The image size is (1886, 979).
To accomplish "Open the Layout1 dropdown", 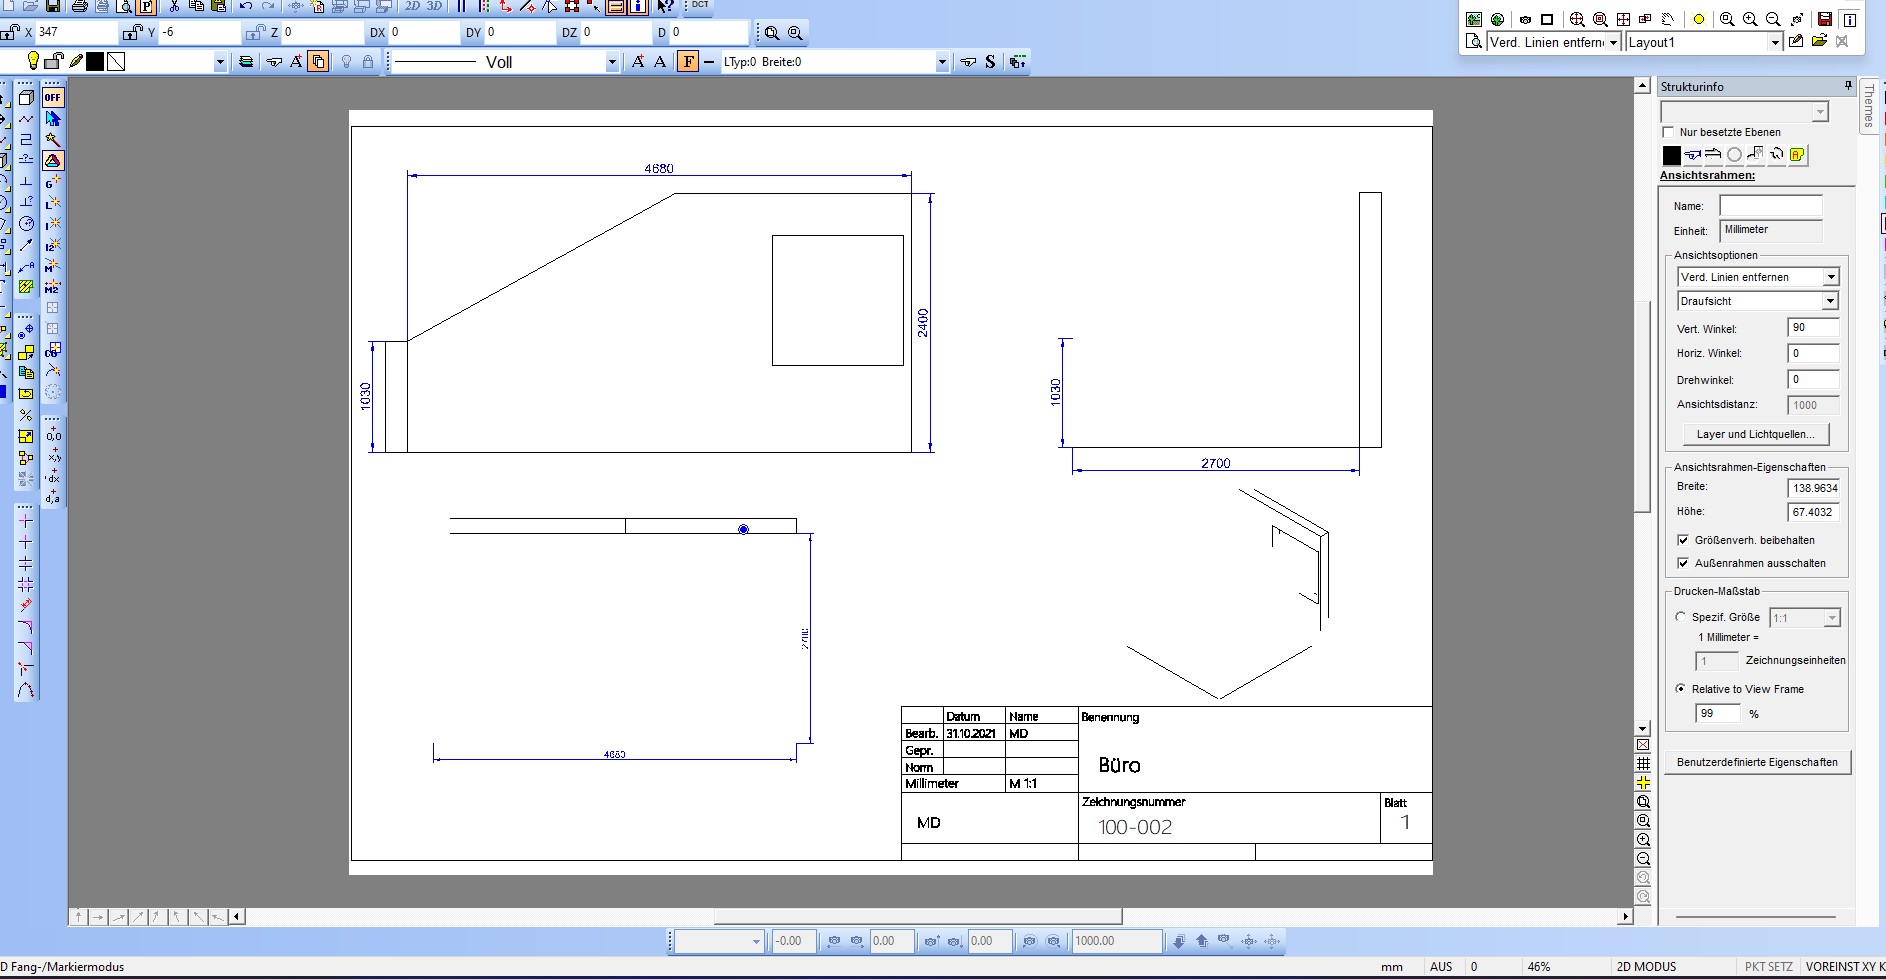I will click(1775, 42).
